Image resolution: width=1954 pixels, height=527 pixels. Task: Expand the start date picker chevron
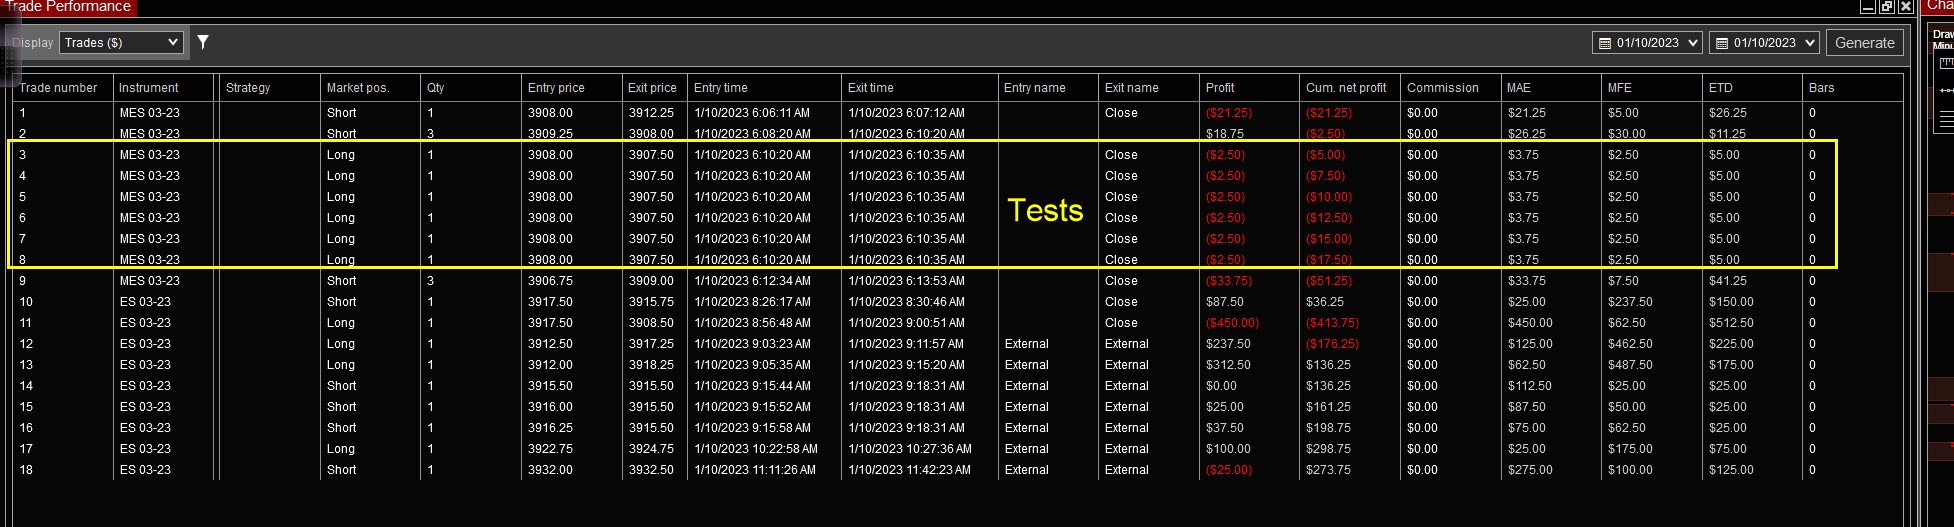(x=1692, y=43)
